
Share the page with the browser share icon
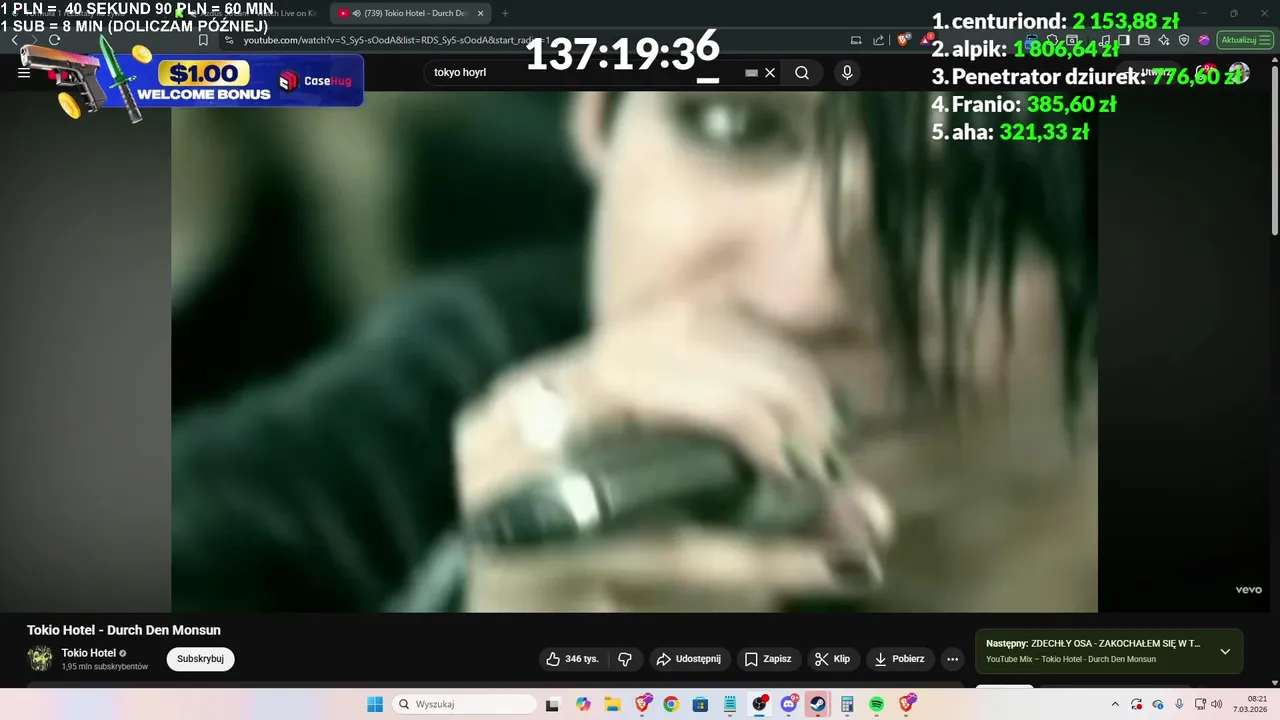878,40
